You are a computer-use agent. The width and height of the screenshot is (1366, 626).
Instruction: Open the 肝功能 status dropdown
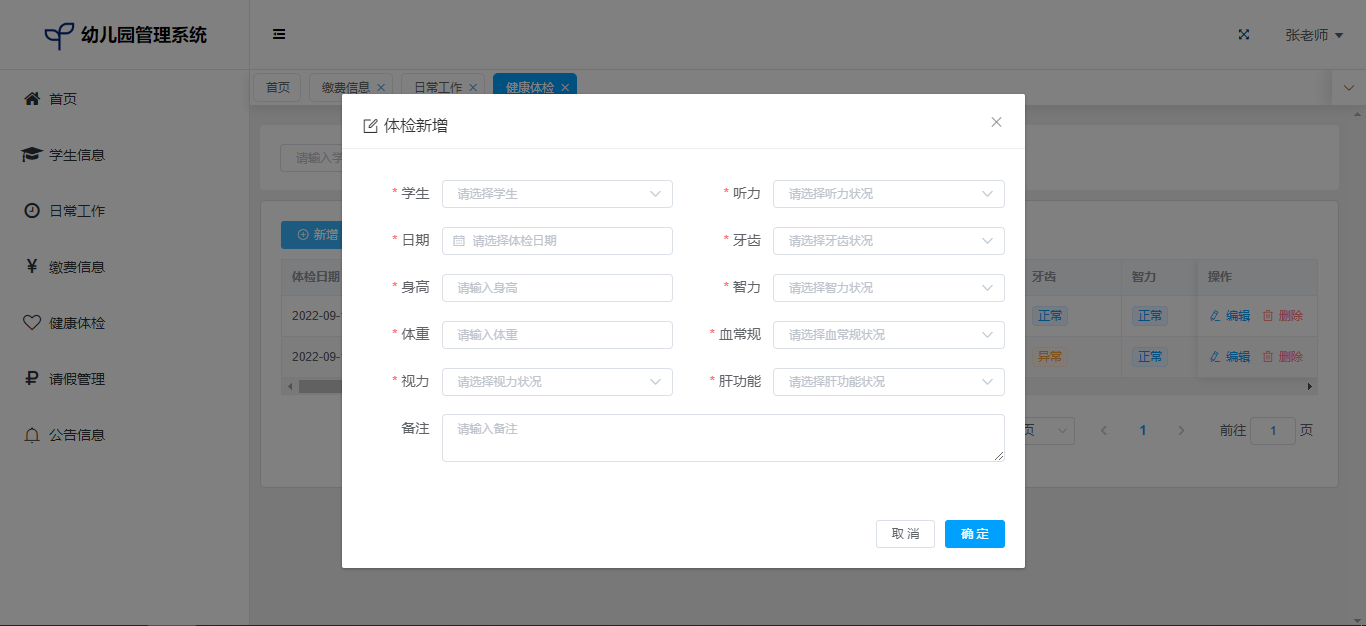888,382
